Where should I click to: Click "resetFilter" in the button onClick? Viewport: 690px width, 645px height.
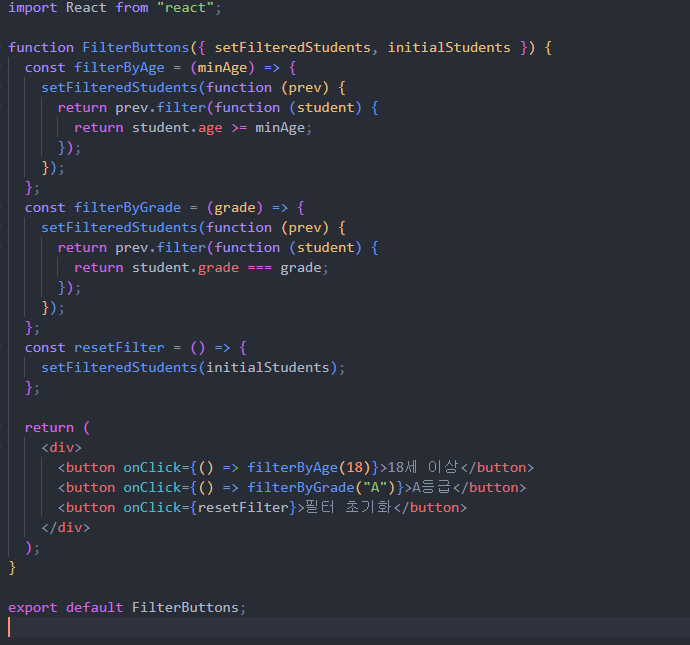point(243,507)
